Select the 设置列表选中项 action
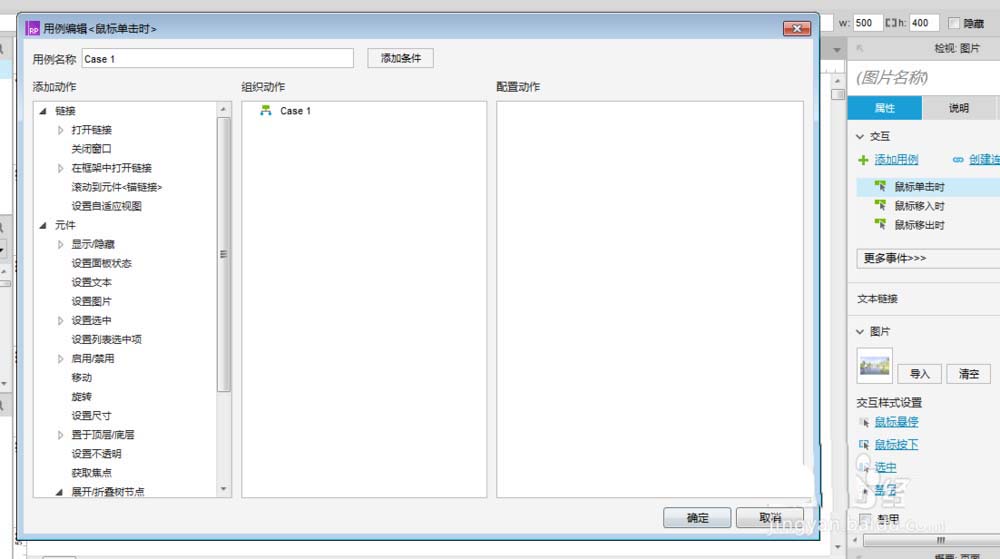 tap(107, 340)
